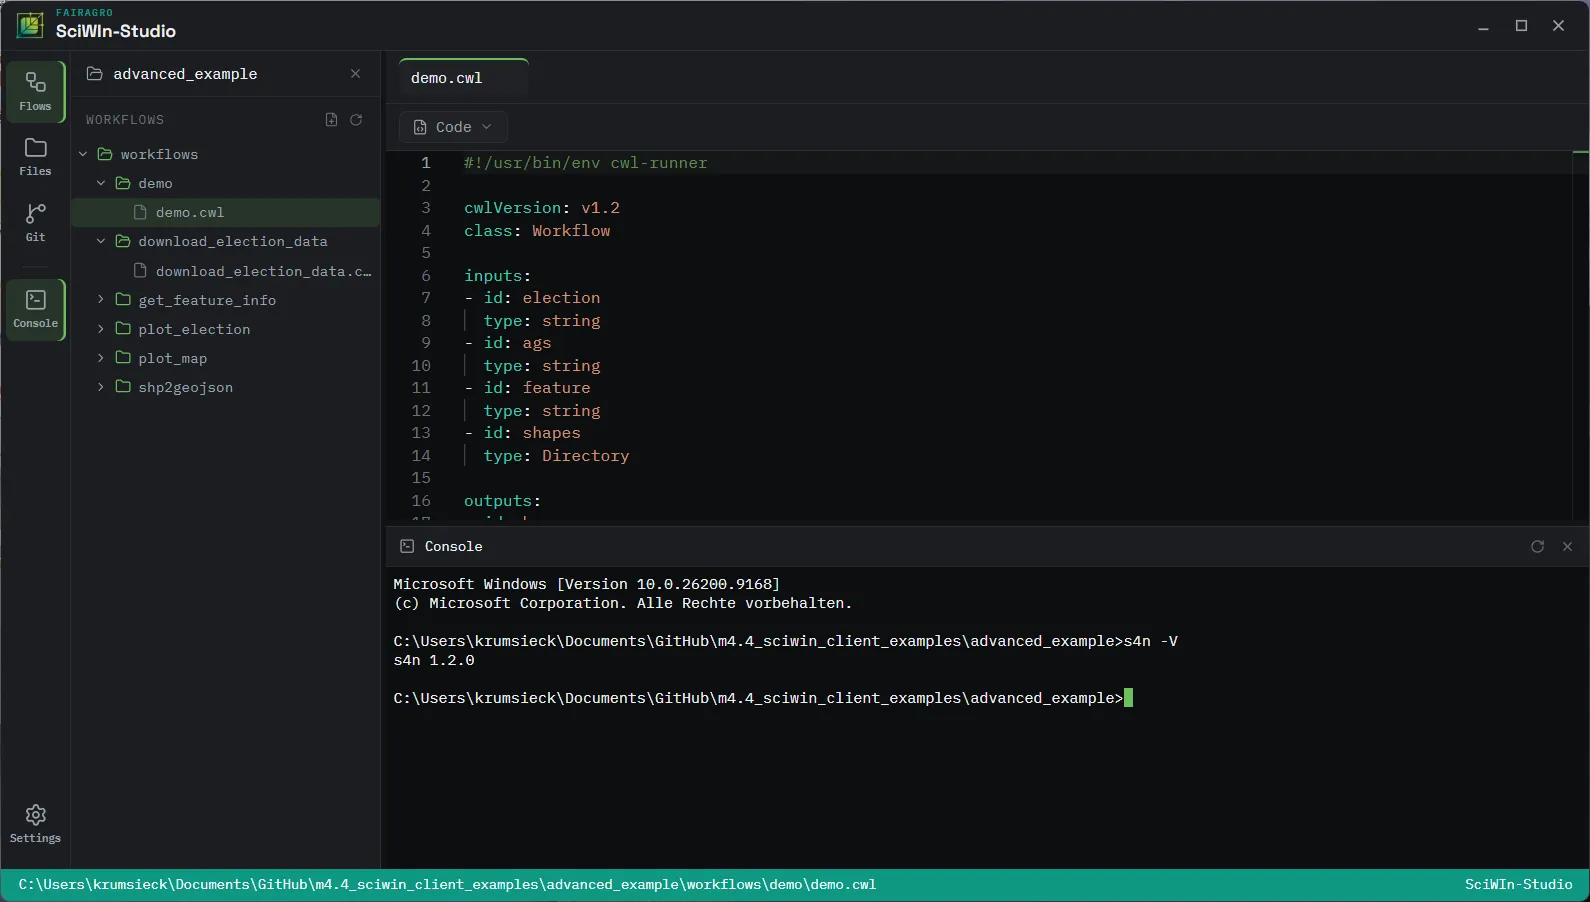
Task: Close the Console panel
Action: click(x=1567, y=546)
